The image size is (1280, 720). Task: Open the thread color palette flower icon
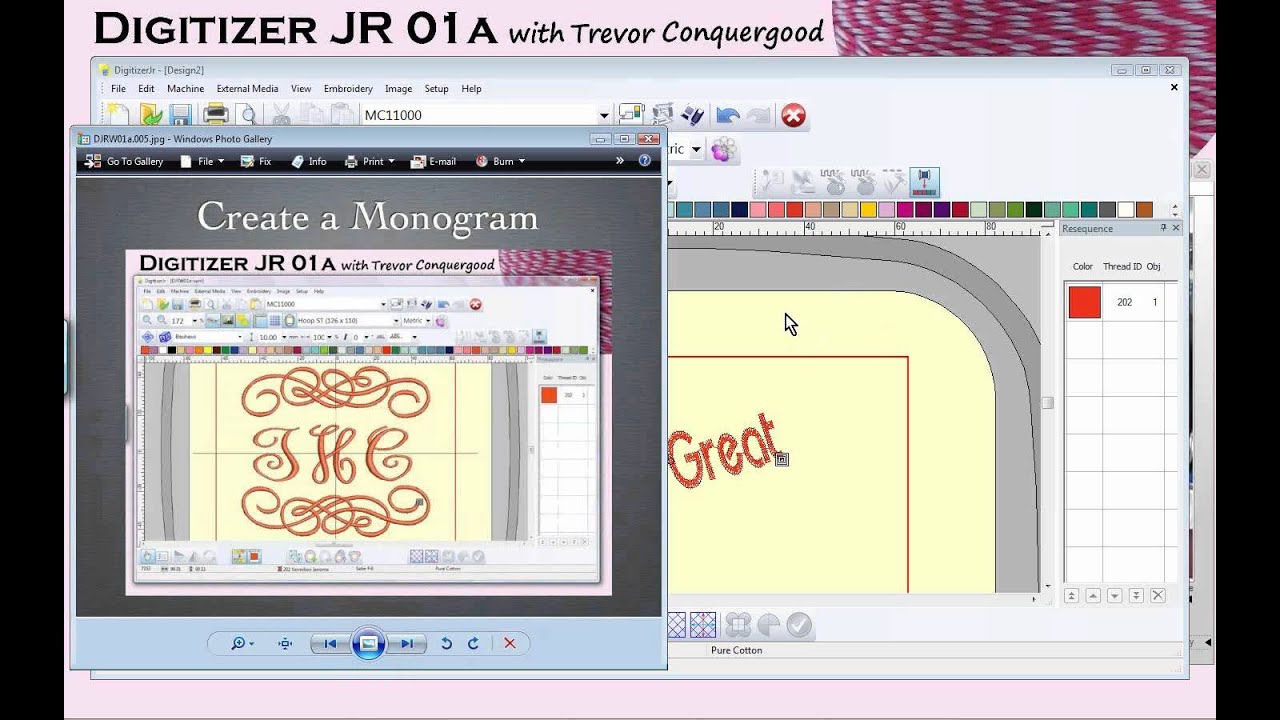pos(723,150)
